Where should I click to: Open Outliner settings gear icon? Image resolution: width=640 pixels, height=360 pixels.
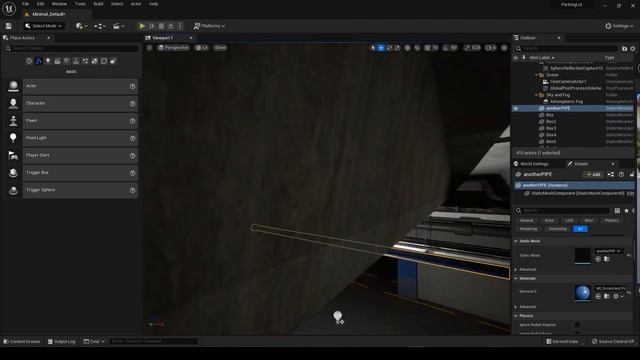coord(633,49)
